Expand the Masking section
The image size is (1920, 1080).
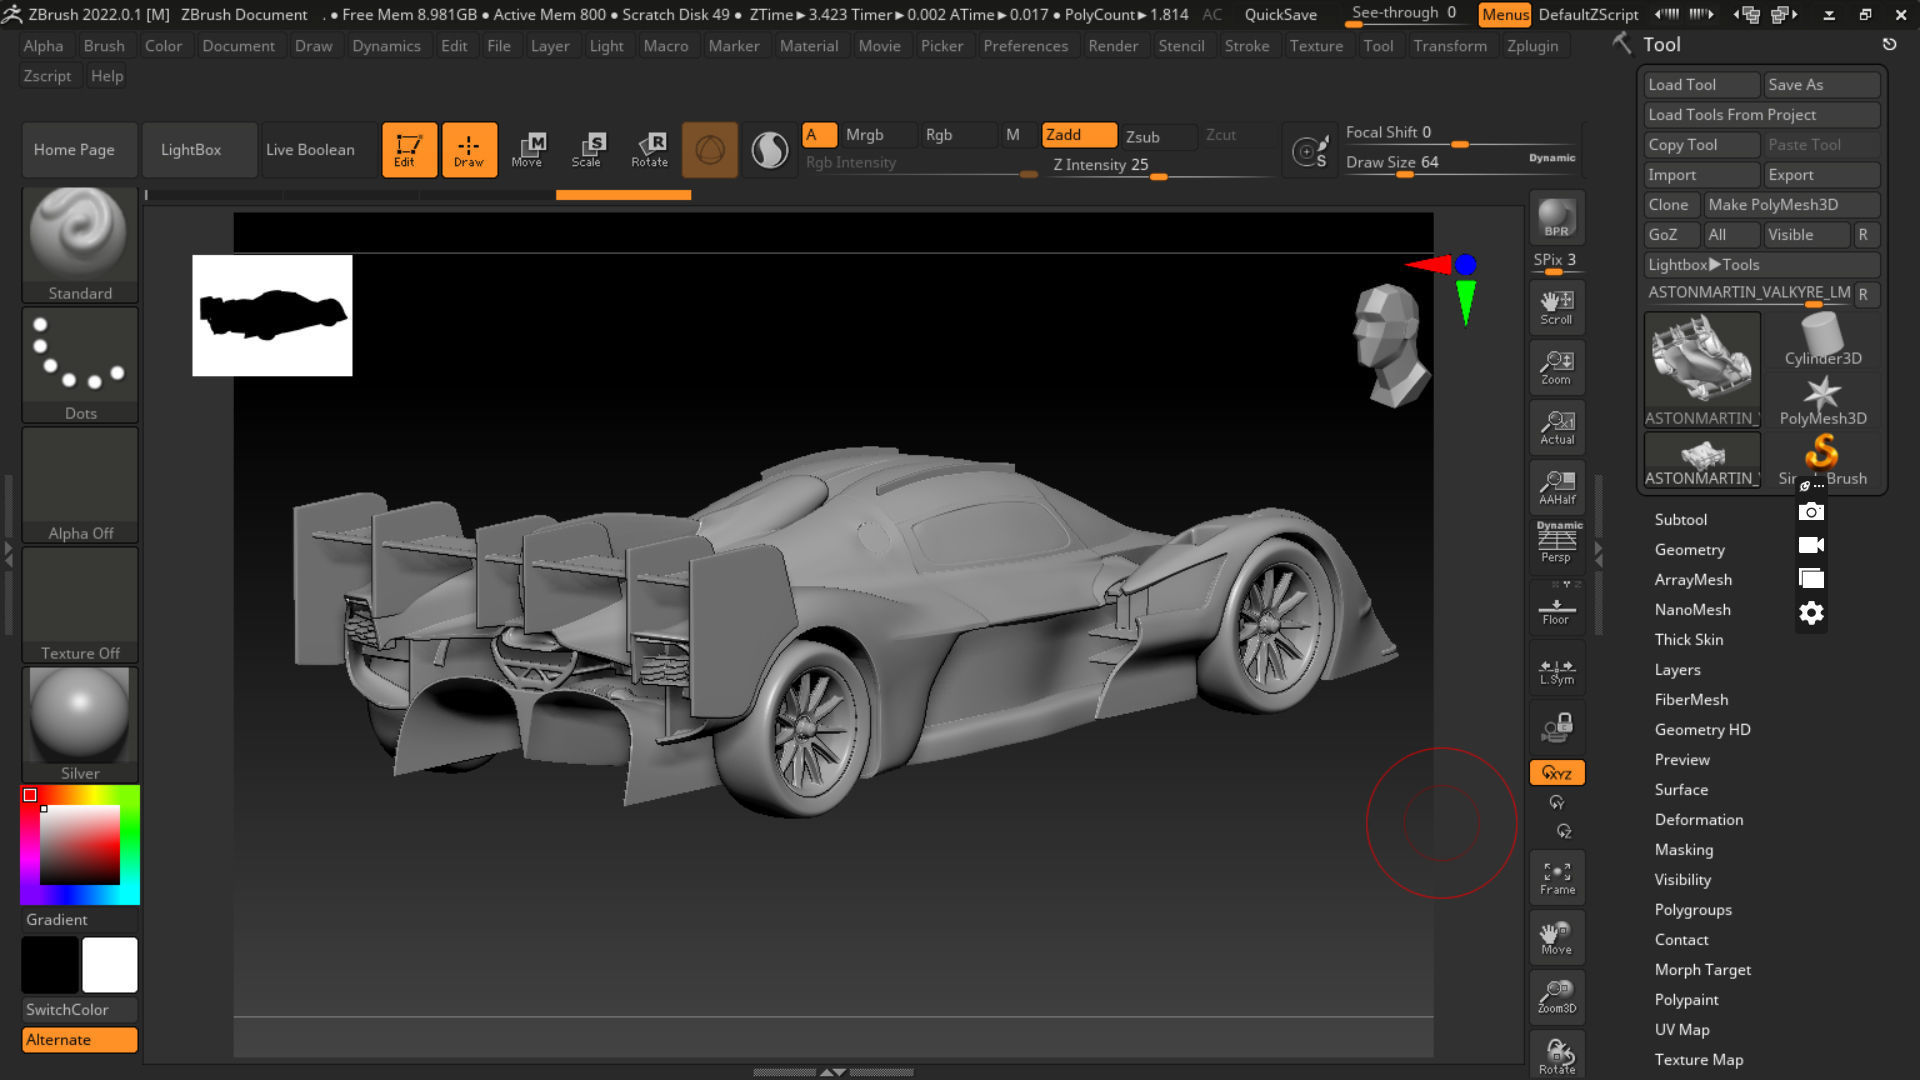1683,850
